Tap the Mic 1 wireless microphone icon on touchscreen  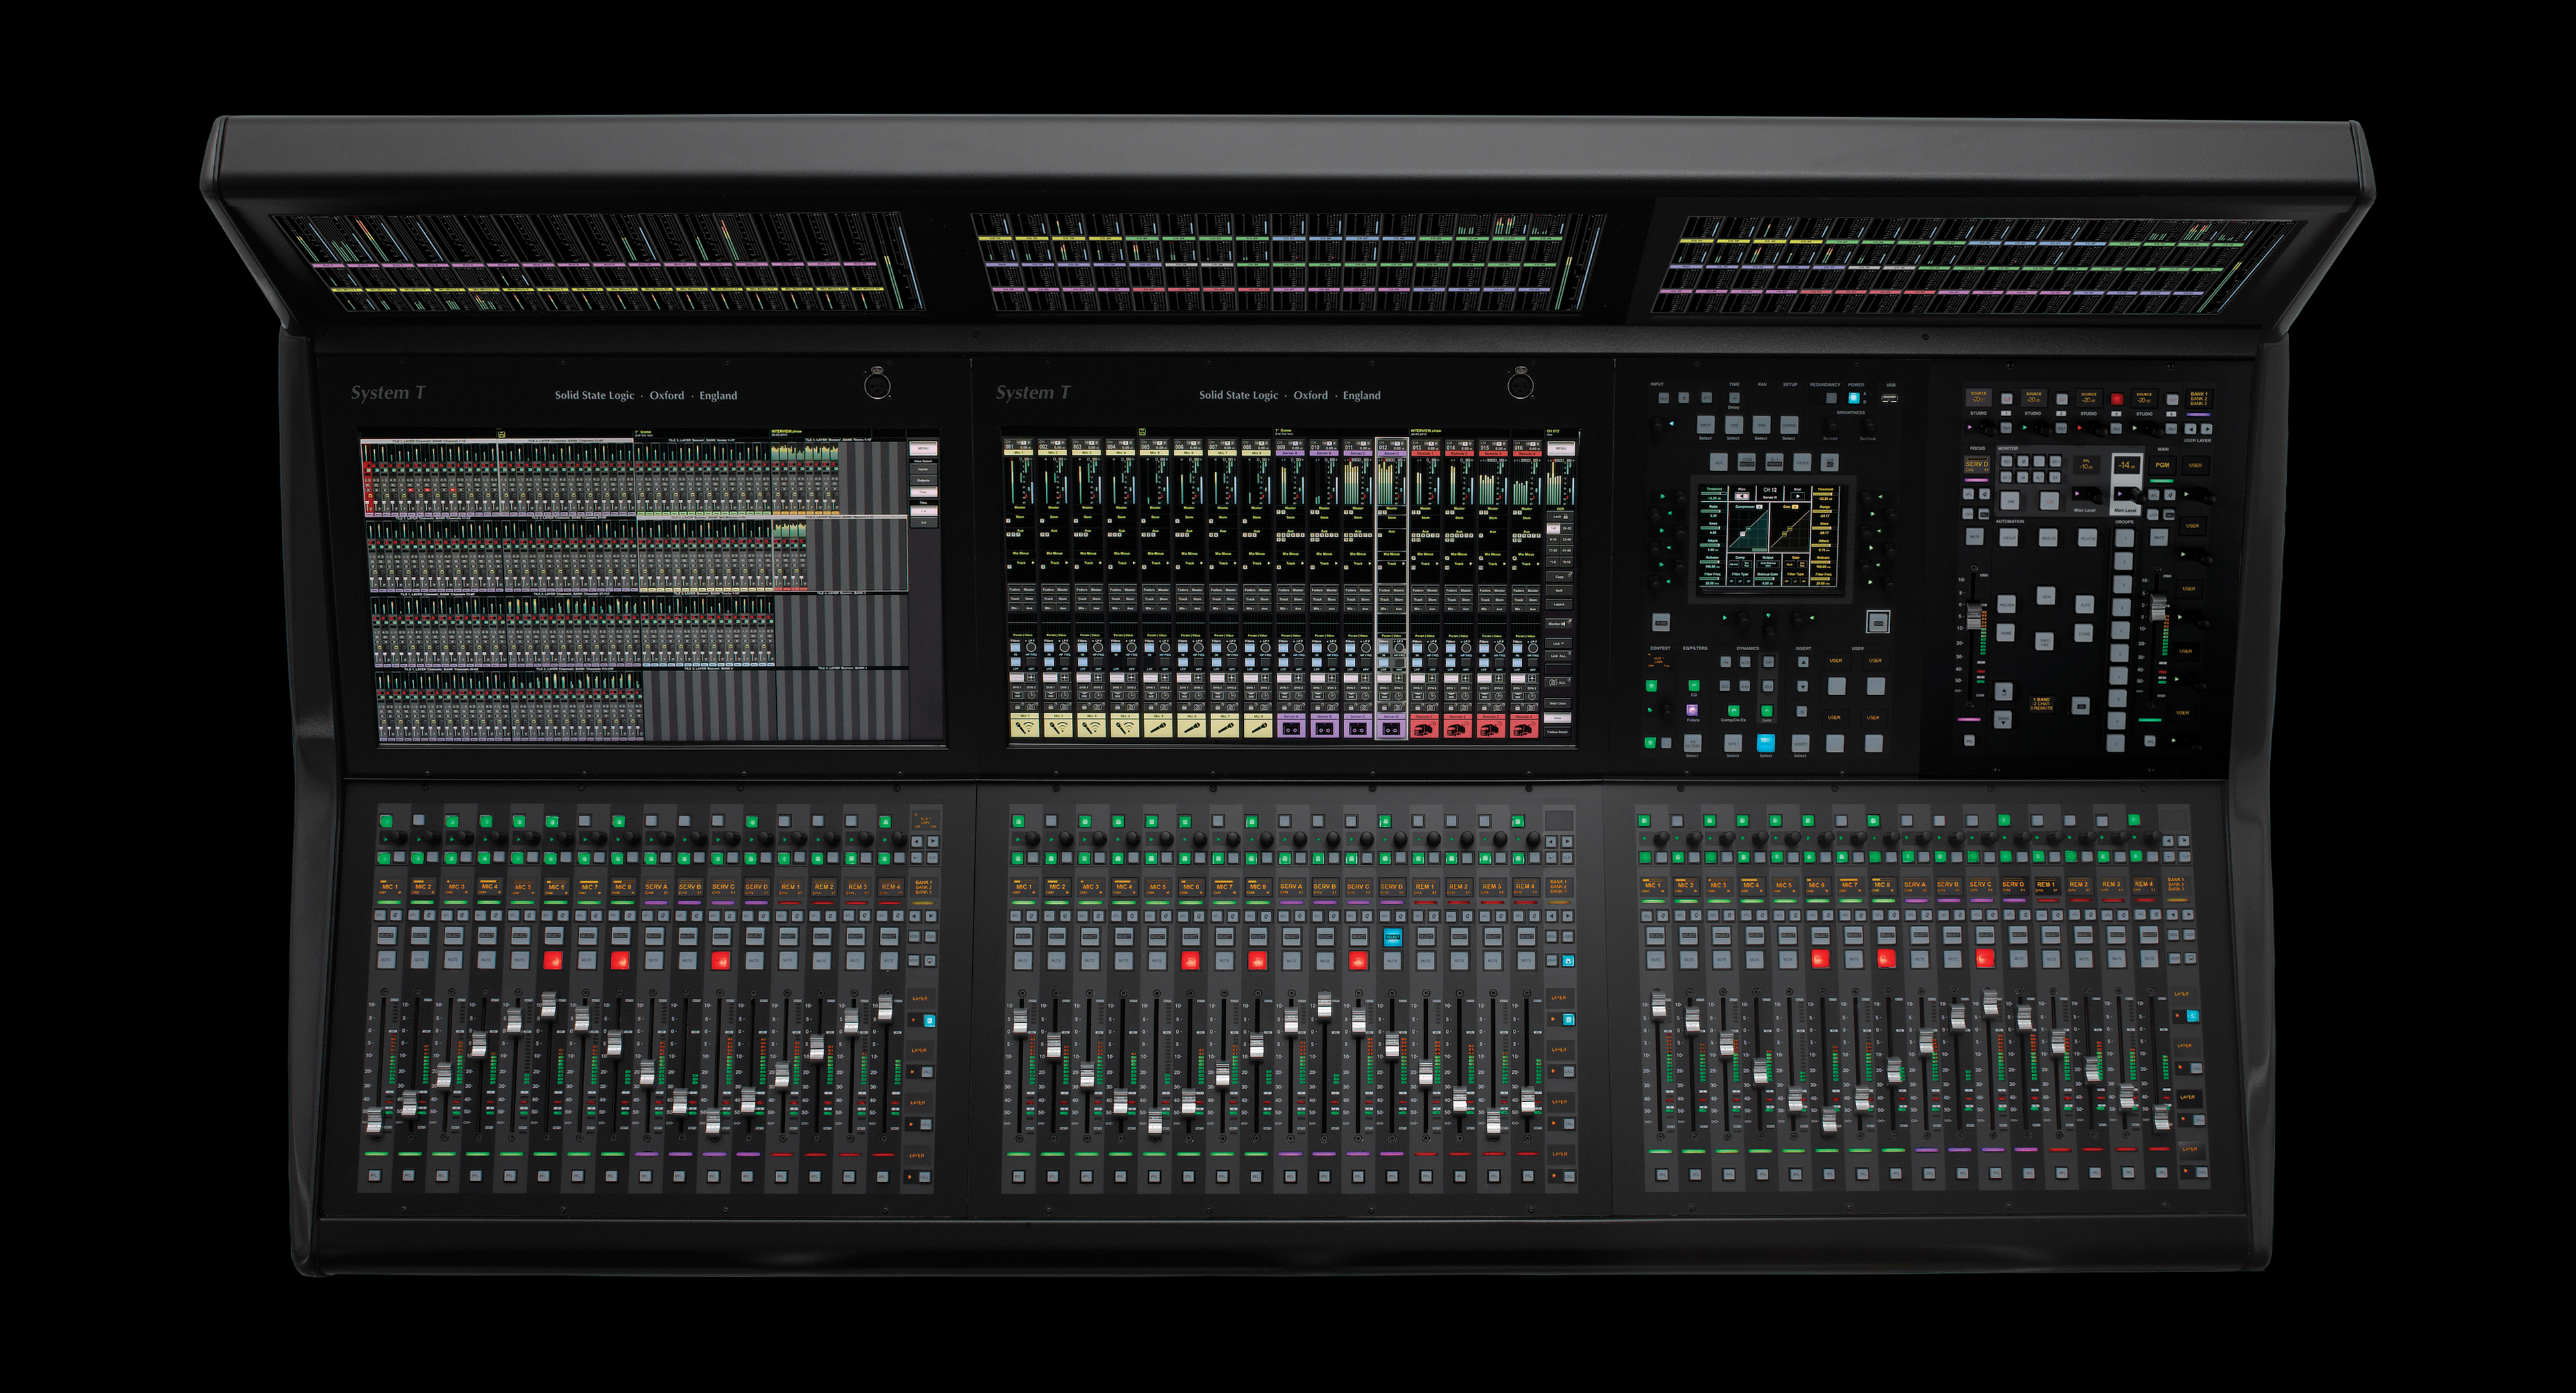pyautogui.click(x=1025, y=725)
